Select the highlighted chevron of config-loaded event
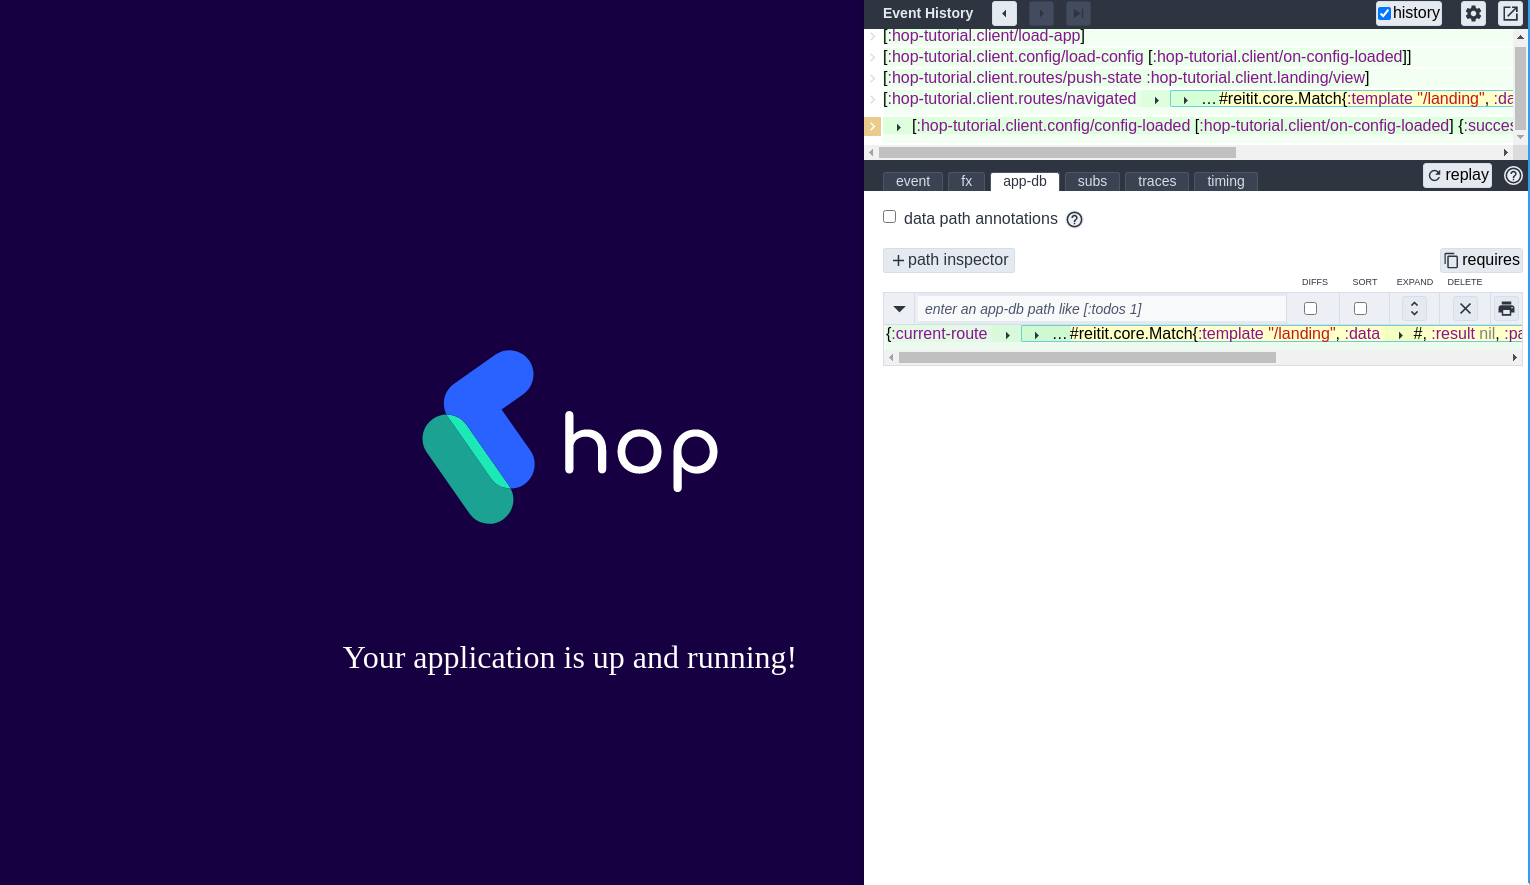 click(872, 126)
